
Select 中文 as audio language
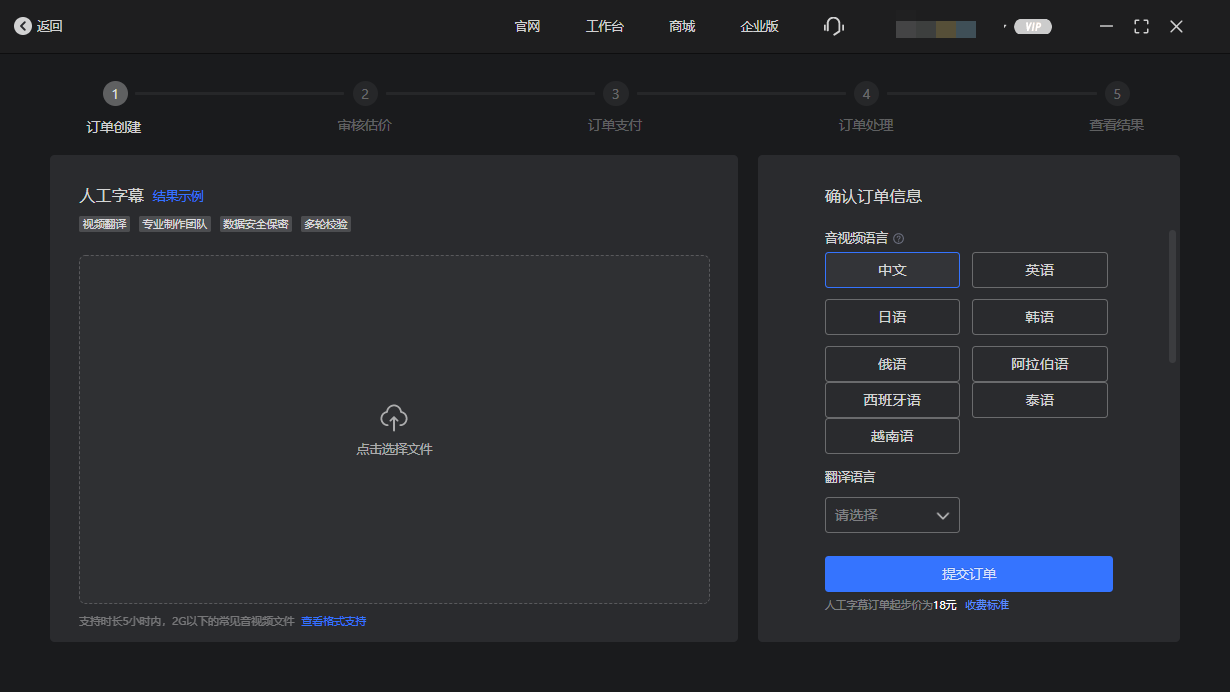tap(892, 270)
